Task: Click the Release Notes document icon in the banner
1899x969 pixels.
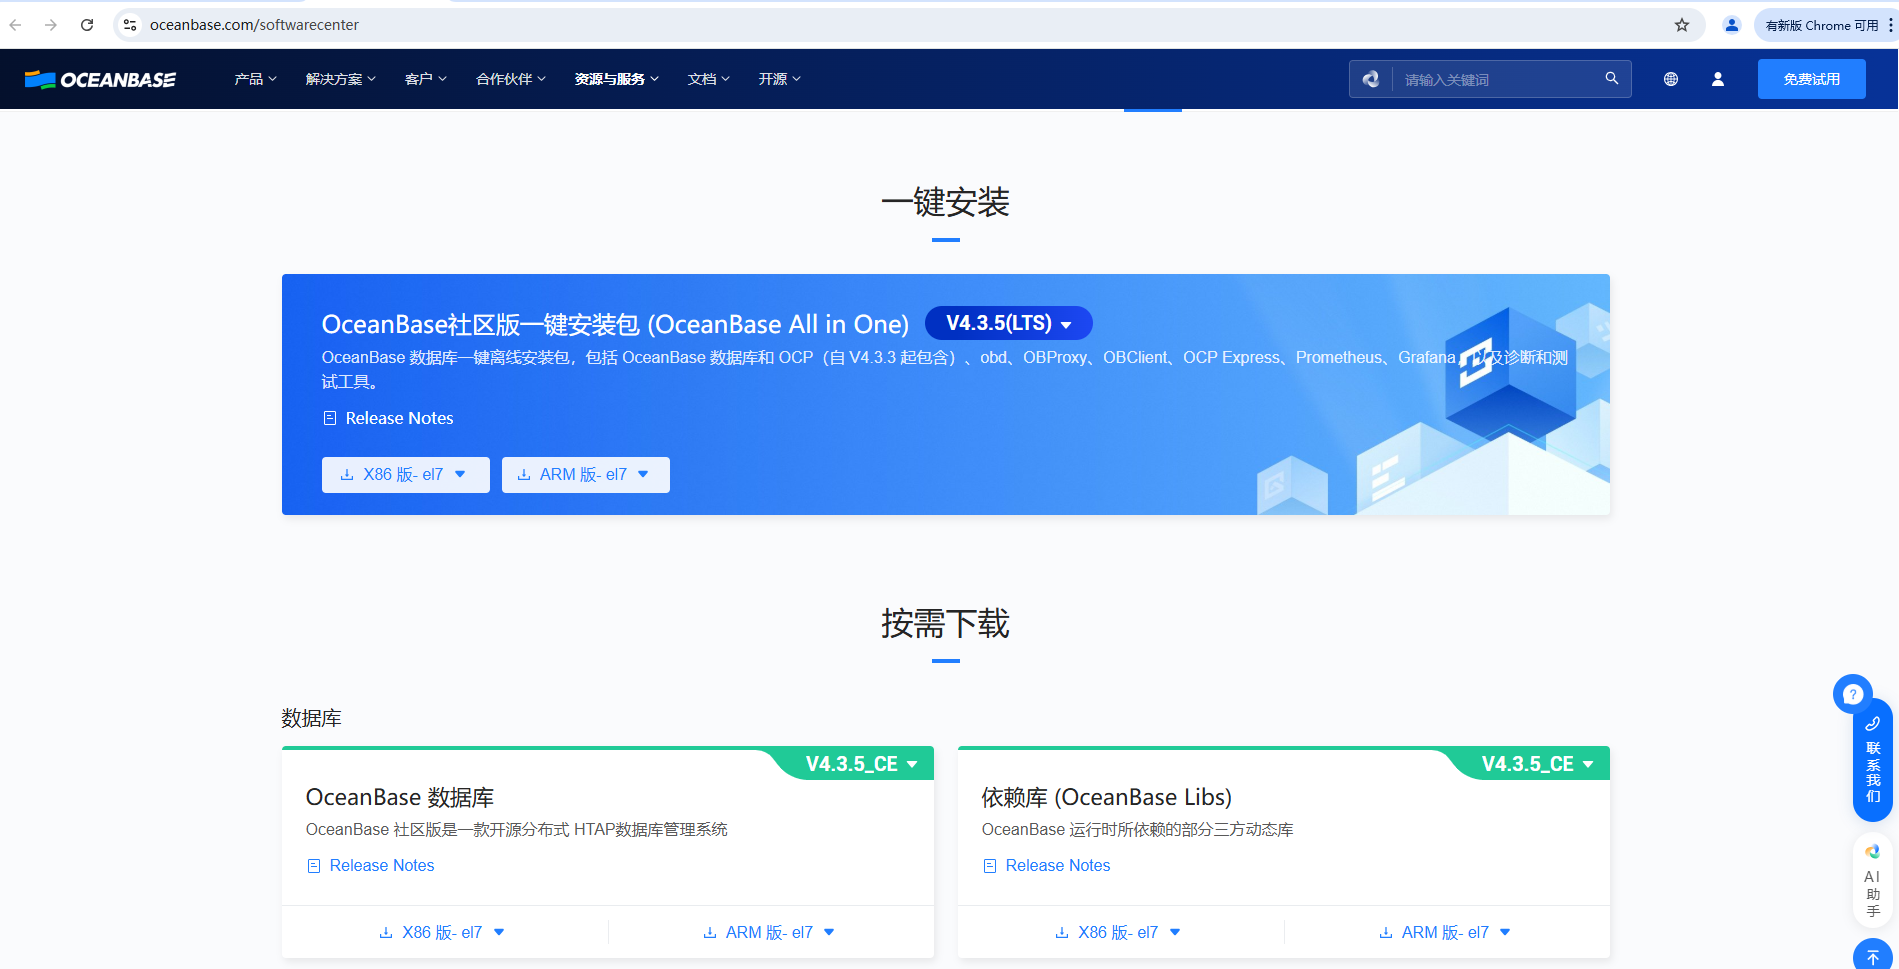Action: click(330, 418)
